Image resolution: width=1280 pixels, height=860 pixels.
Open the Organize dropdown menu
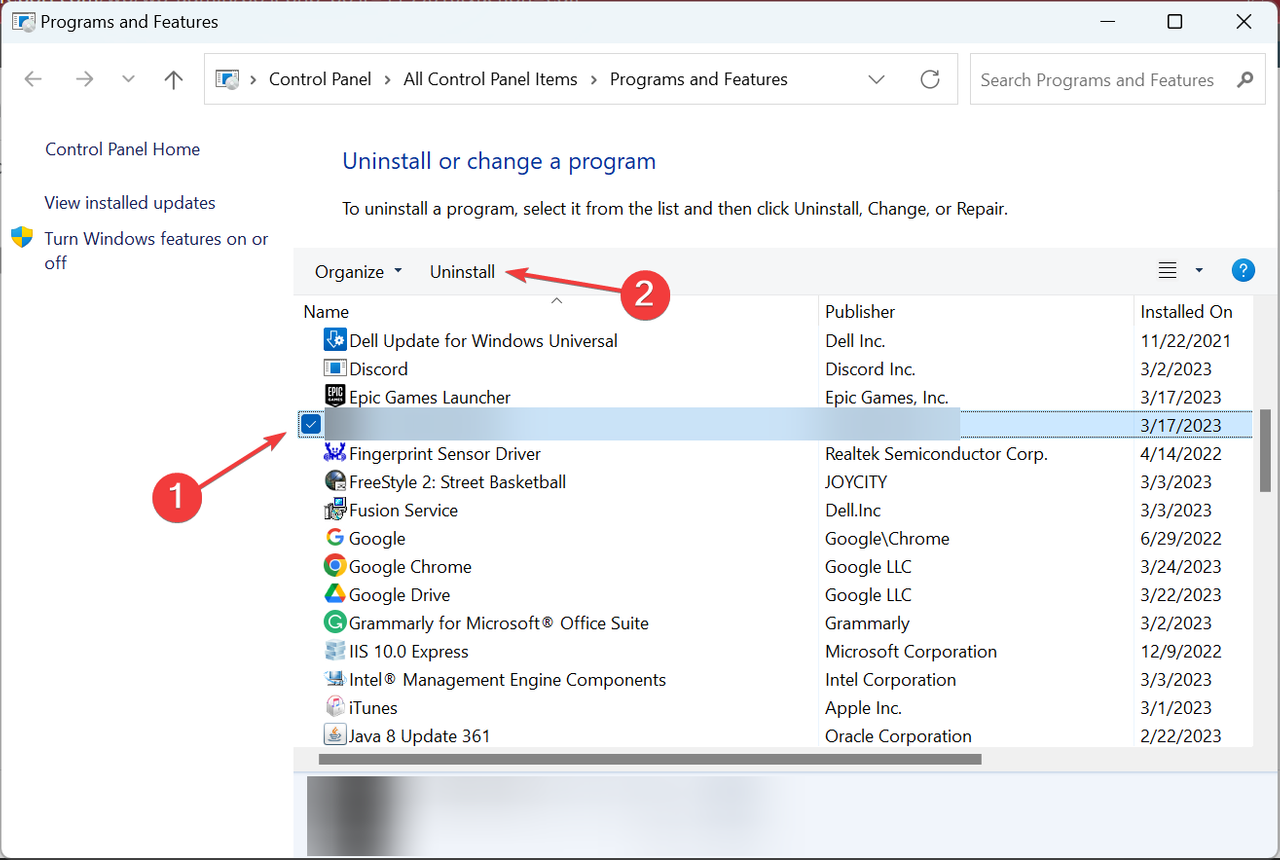tap(359, 271)
